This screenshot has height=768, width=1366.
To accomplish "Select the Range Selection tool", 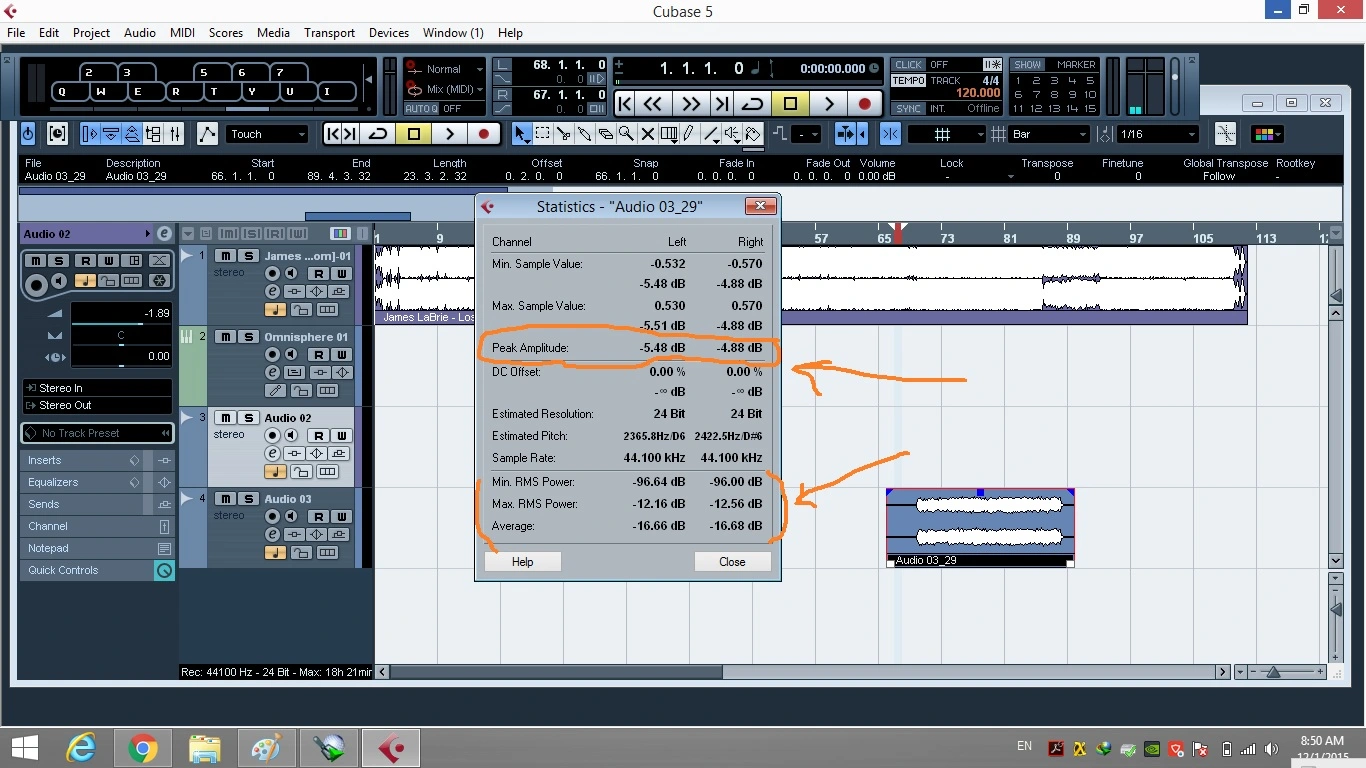I will [542, 134].
